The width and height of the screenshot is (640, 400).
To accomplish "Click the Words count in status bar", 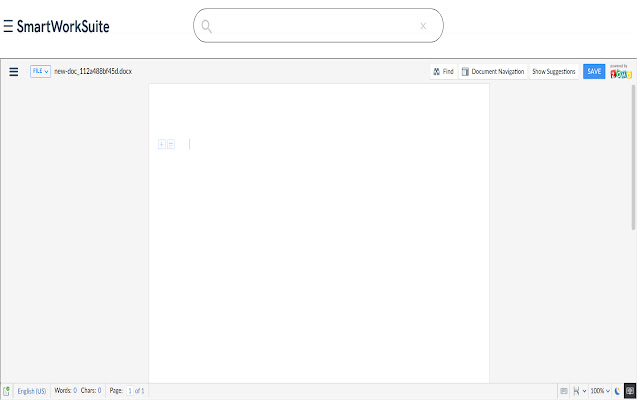I will click(66, 391).
